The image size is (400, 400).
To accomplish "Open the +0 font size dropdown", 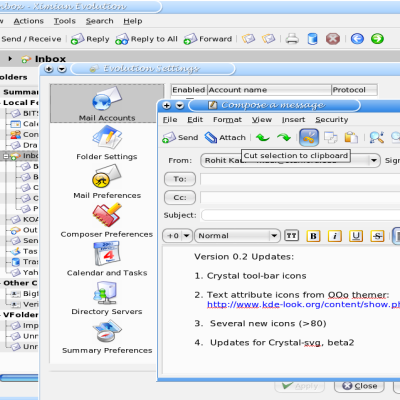I will [x=178, y=236].
